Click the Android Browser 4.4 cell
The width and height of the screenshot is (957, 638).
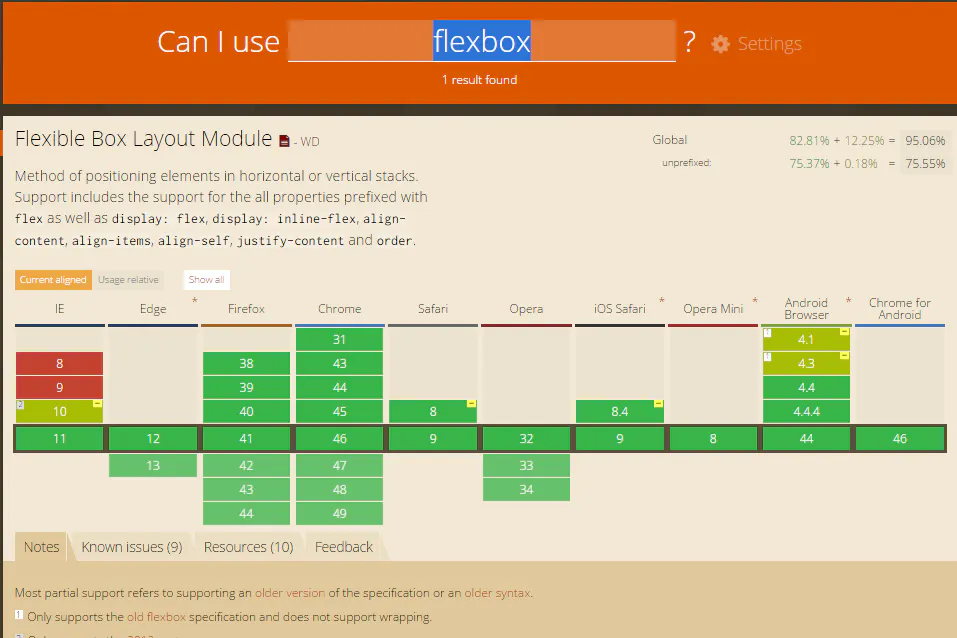(x=806, y=387)
